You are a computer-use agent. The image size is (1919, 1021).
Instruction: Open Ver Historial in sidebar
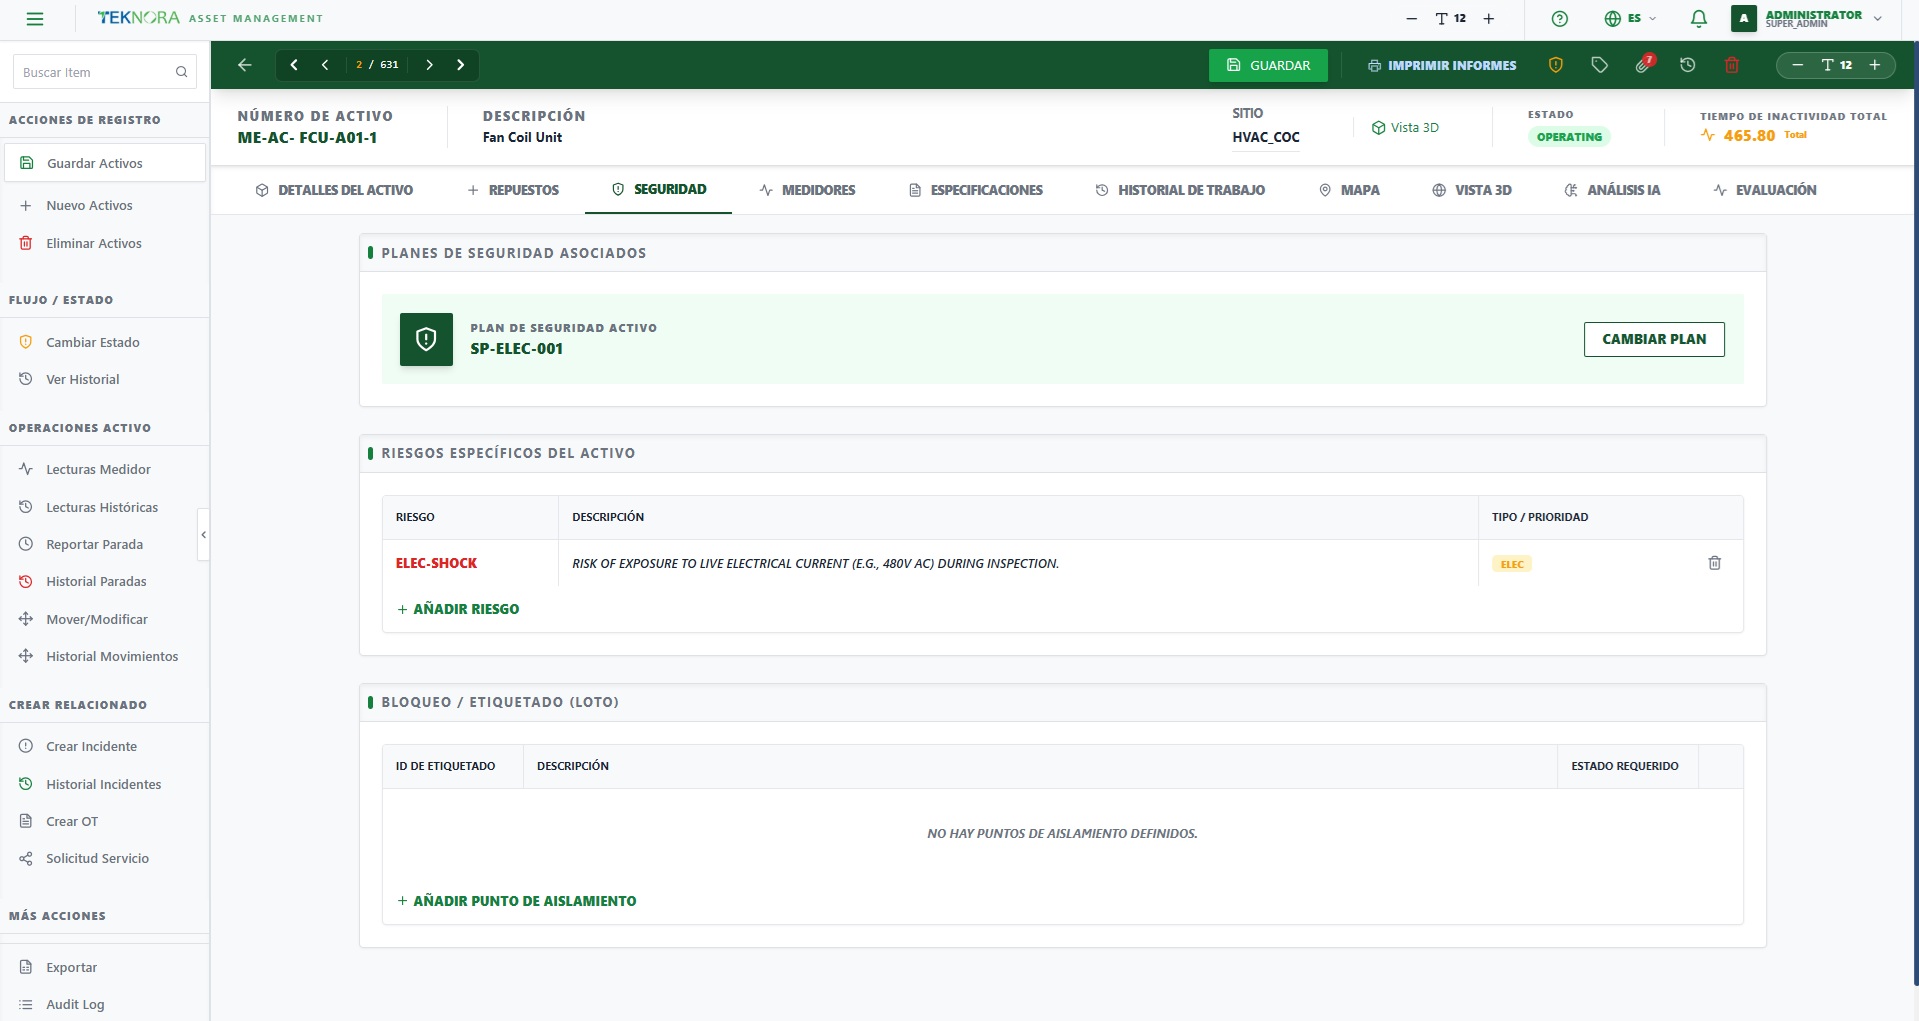click(x=105, y=379)
